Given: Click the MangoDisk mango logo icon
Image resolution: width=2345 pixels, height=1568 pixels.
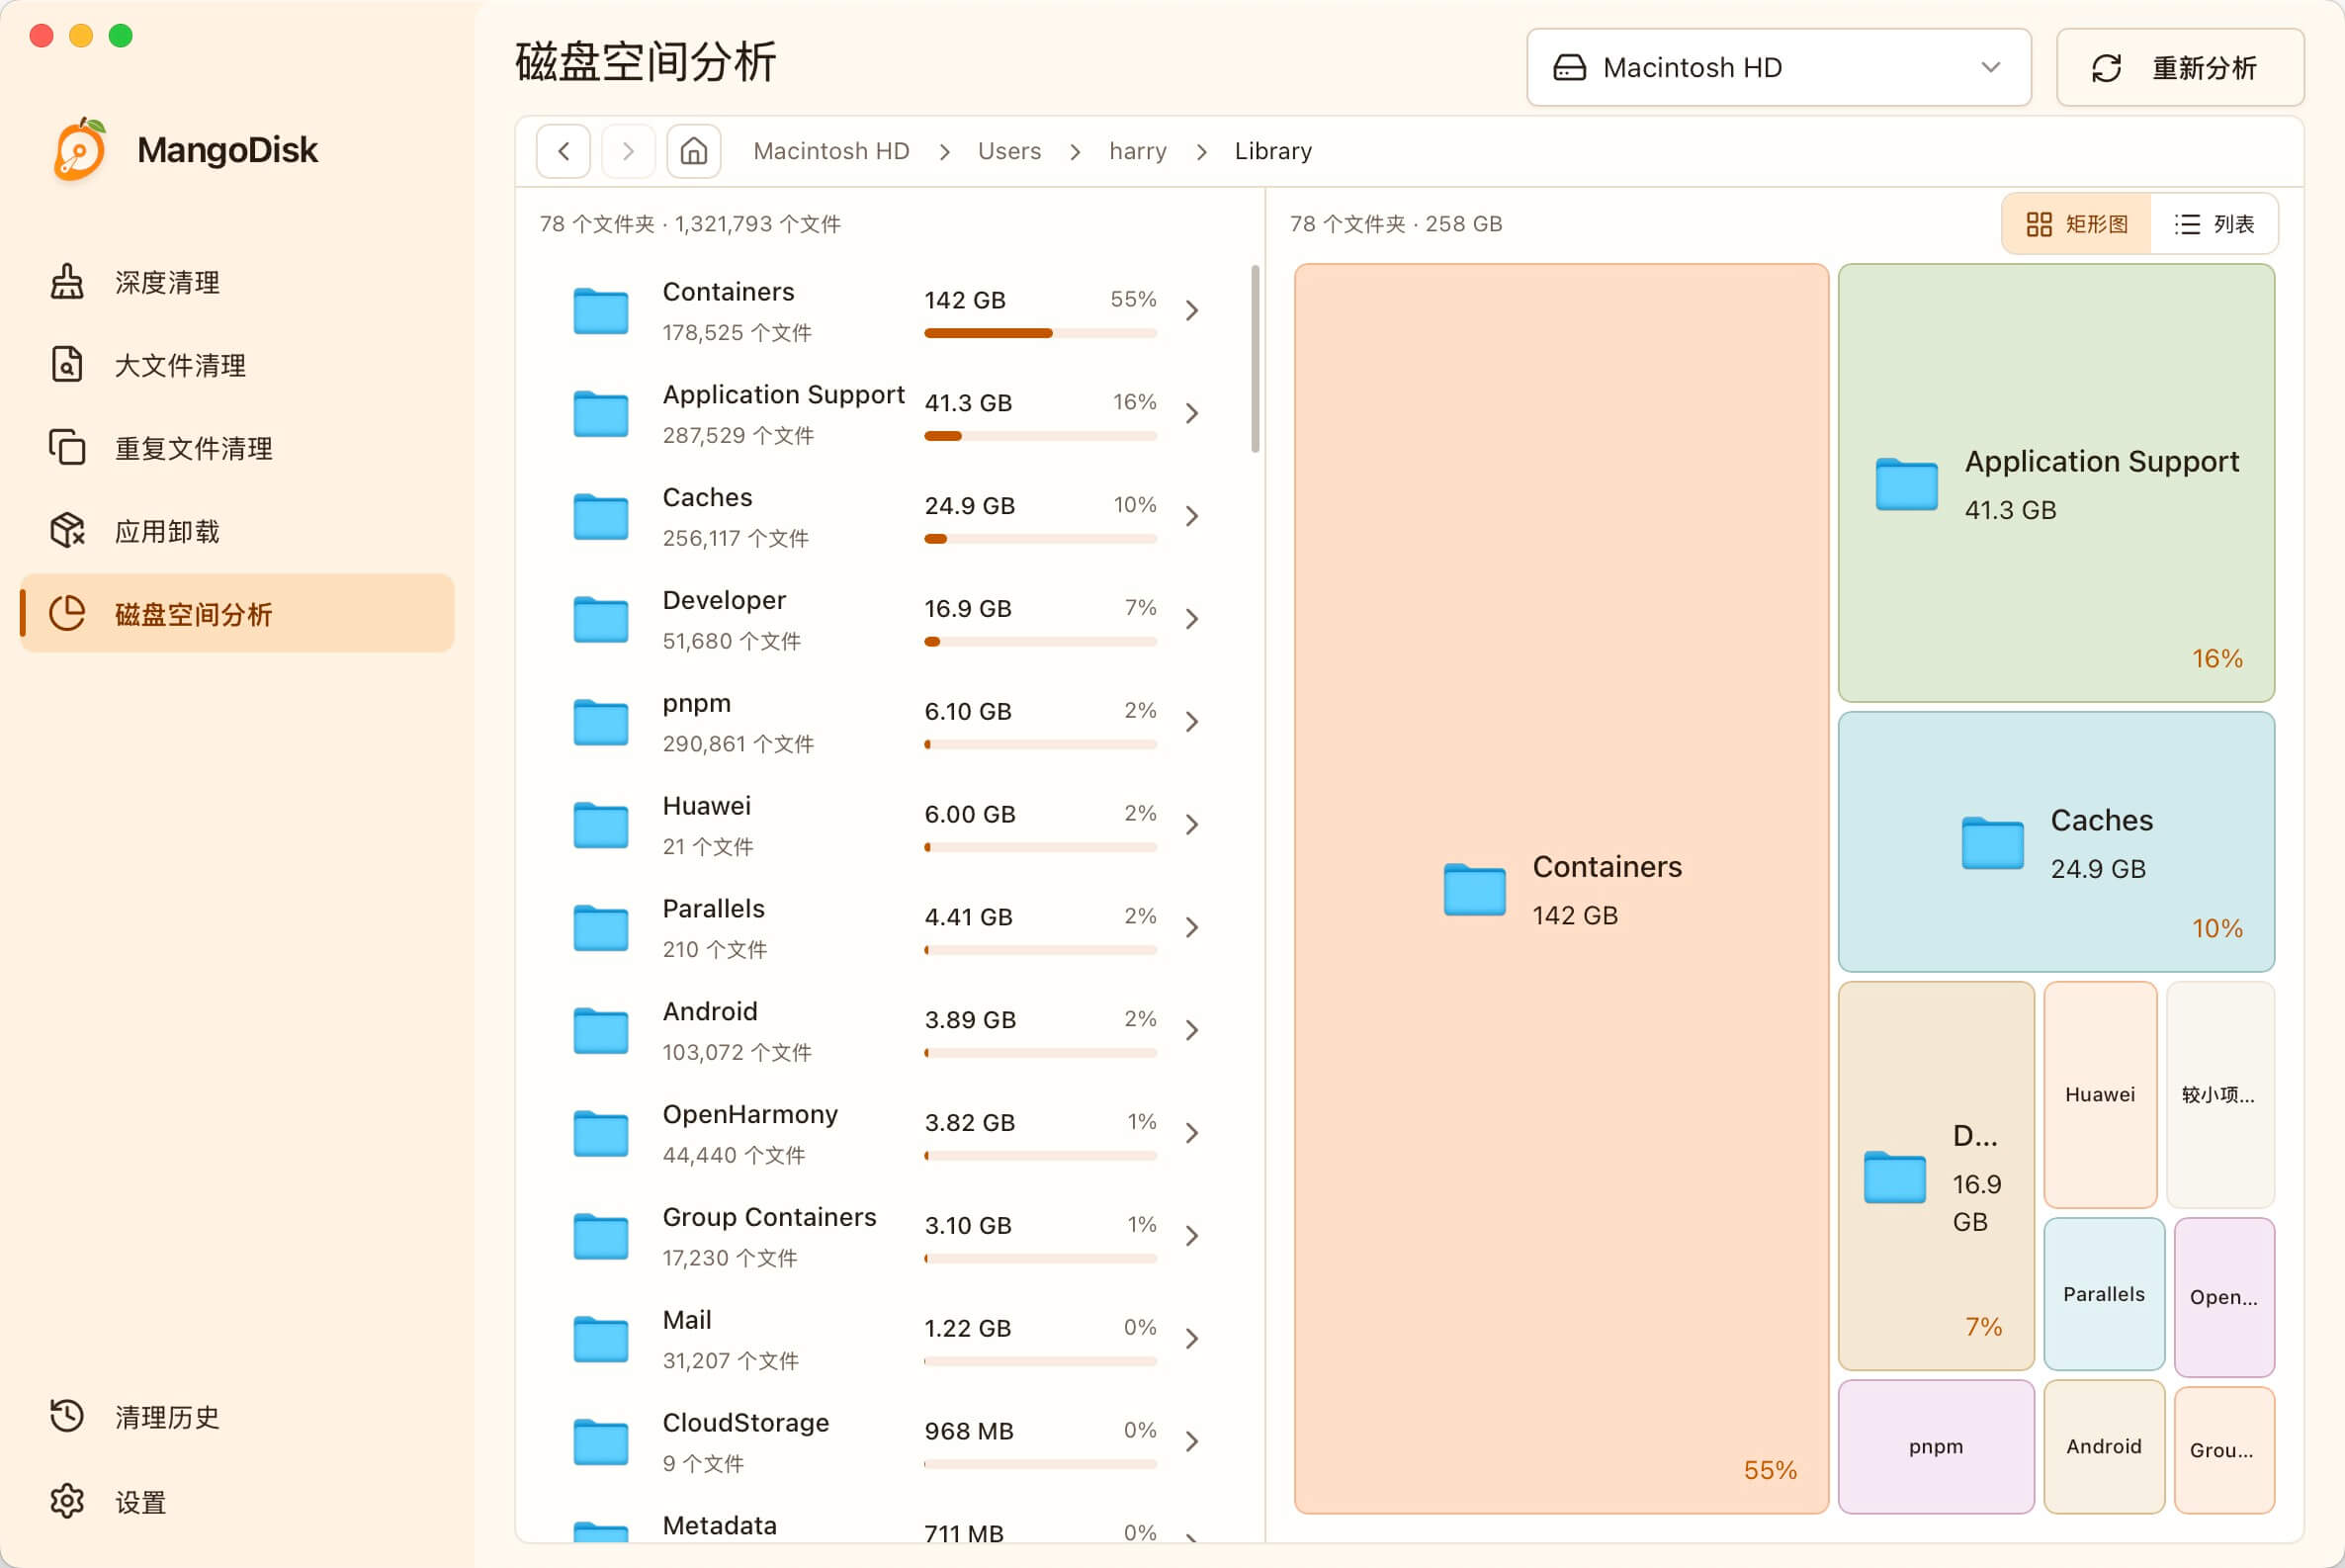Looking at the screenshot, I should coord(80,150).
